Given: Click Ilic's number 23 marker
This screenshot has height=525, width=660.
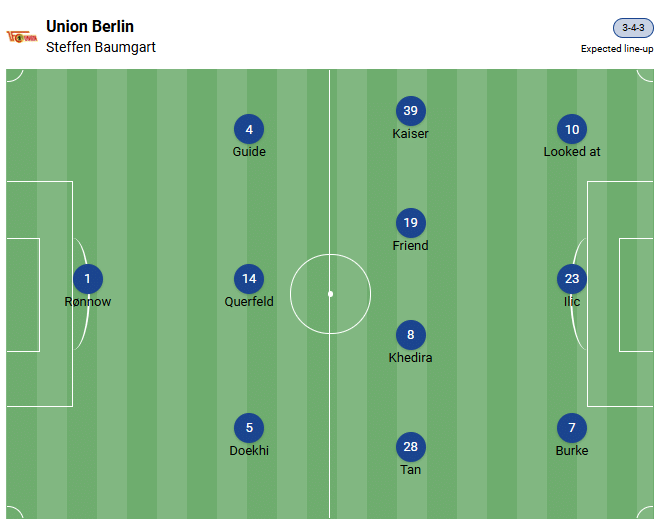Looking at the screenshot, I should click(572, 279).
